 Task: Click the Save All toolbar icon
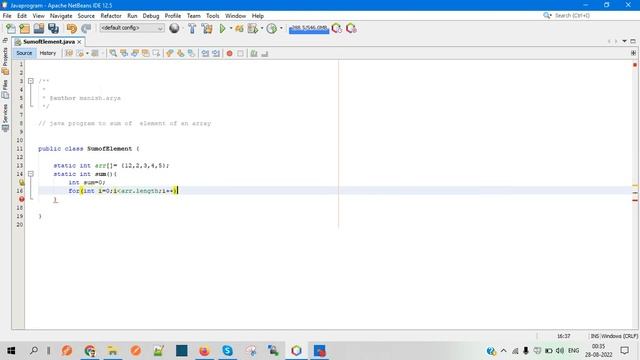53,28
